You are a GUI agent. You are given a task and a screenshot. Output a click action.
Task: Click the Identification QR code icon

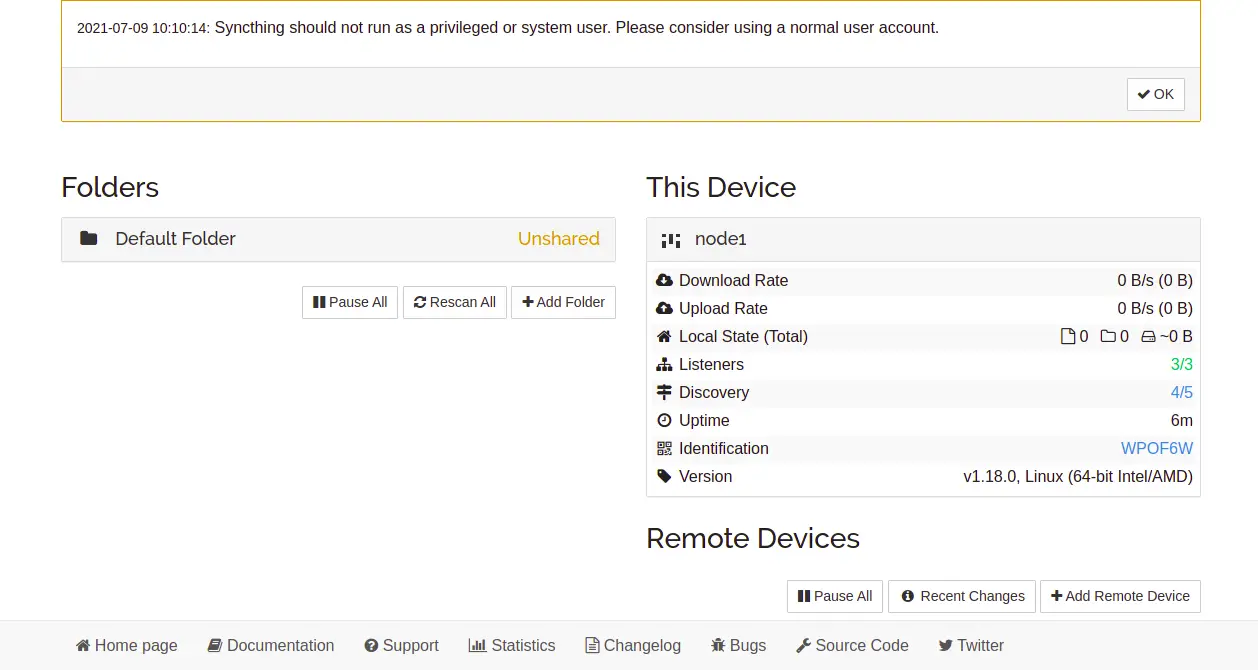pos(664,449)
